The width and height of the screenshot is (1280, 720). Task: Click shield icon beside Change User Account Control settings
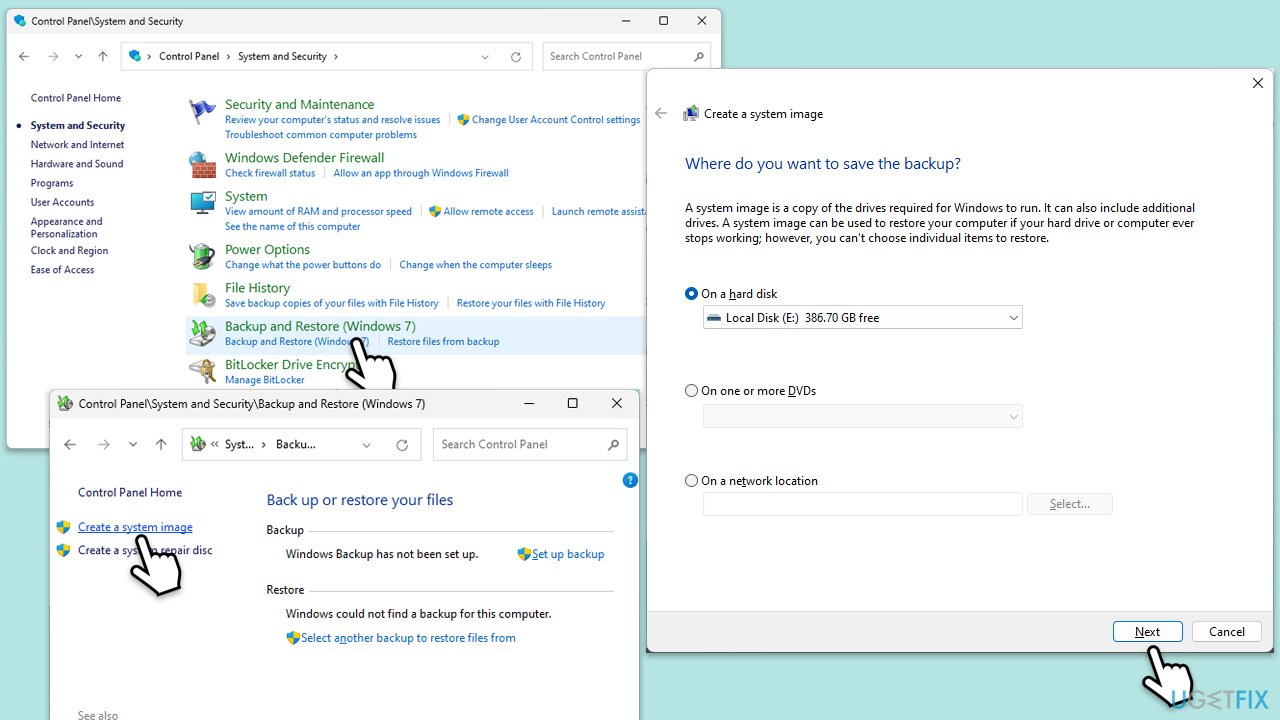pos(463,120)
